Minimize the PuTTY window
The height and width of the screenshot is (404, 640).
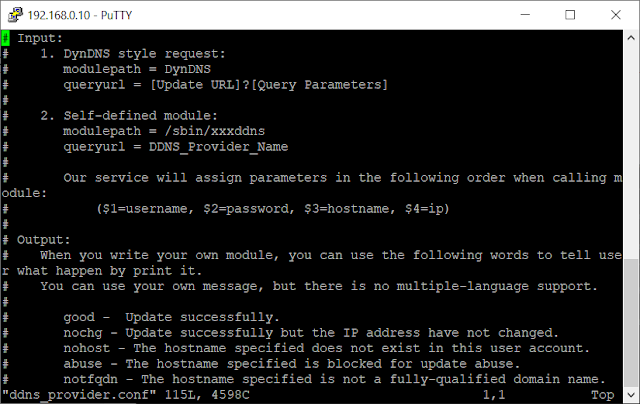click(x=525, y=15)
